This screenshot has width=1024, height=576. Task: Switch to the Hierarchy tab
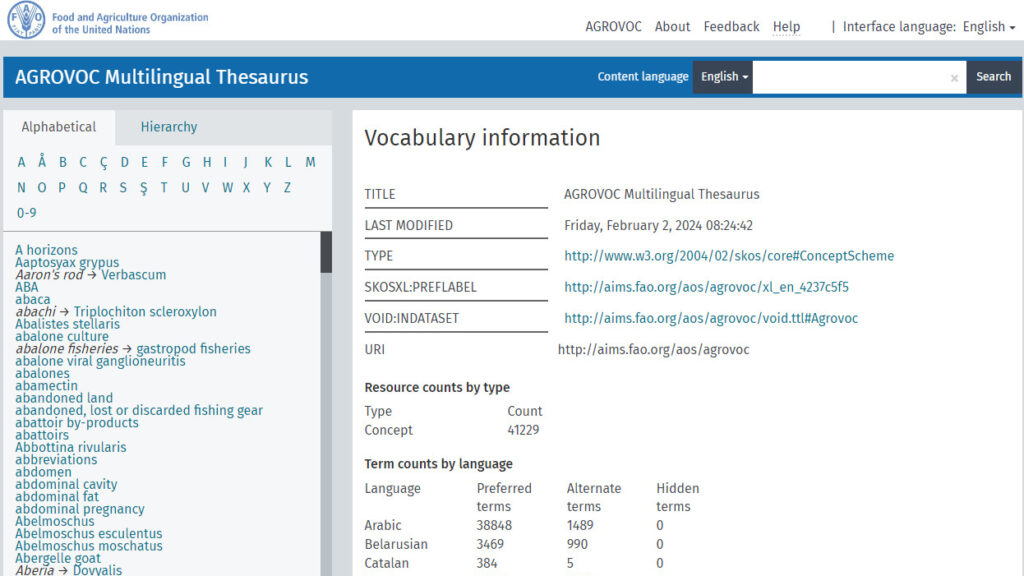(x=168, y=127)
